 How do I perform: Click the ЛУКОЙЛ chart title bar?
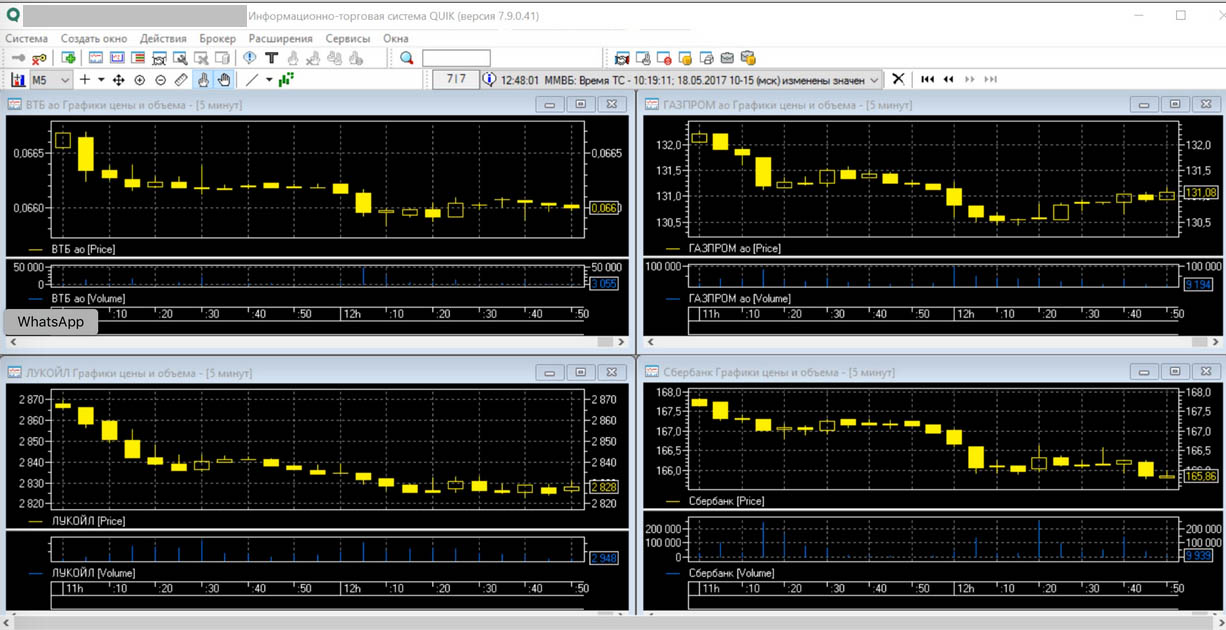317,372
